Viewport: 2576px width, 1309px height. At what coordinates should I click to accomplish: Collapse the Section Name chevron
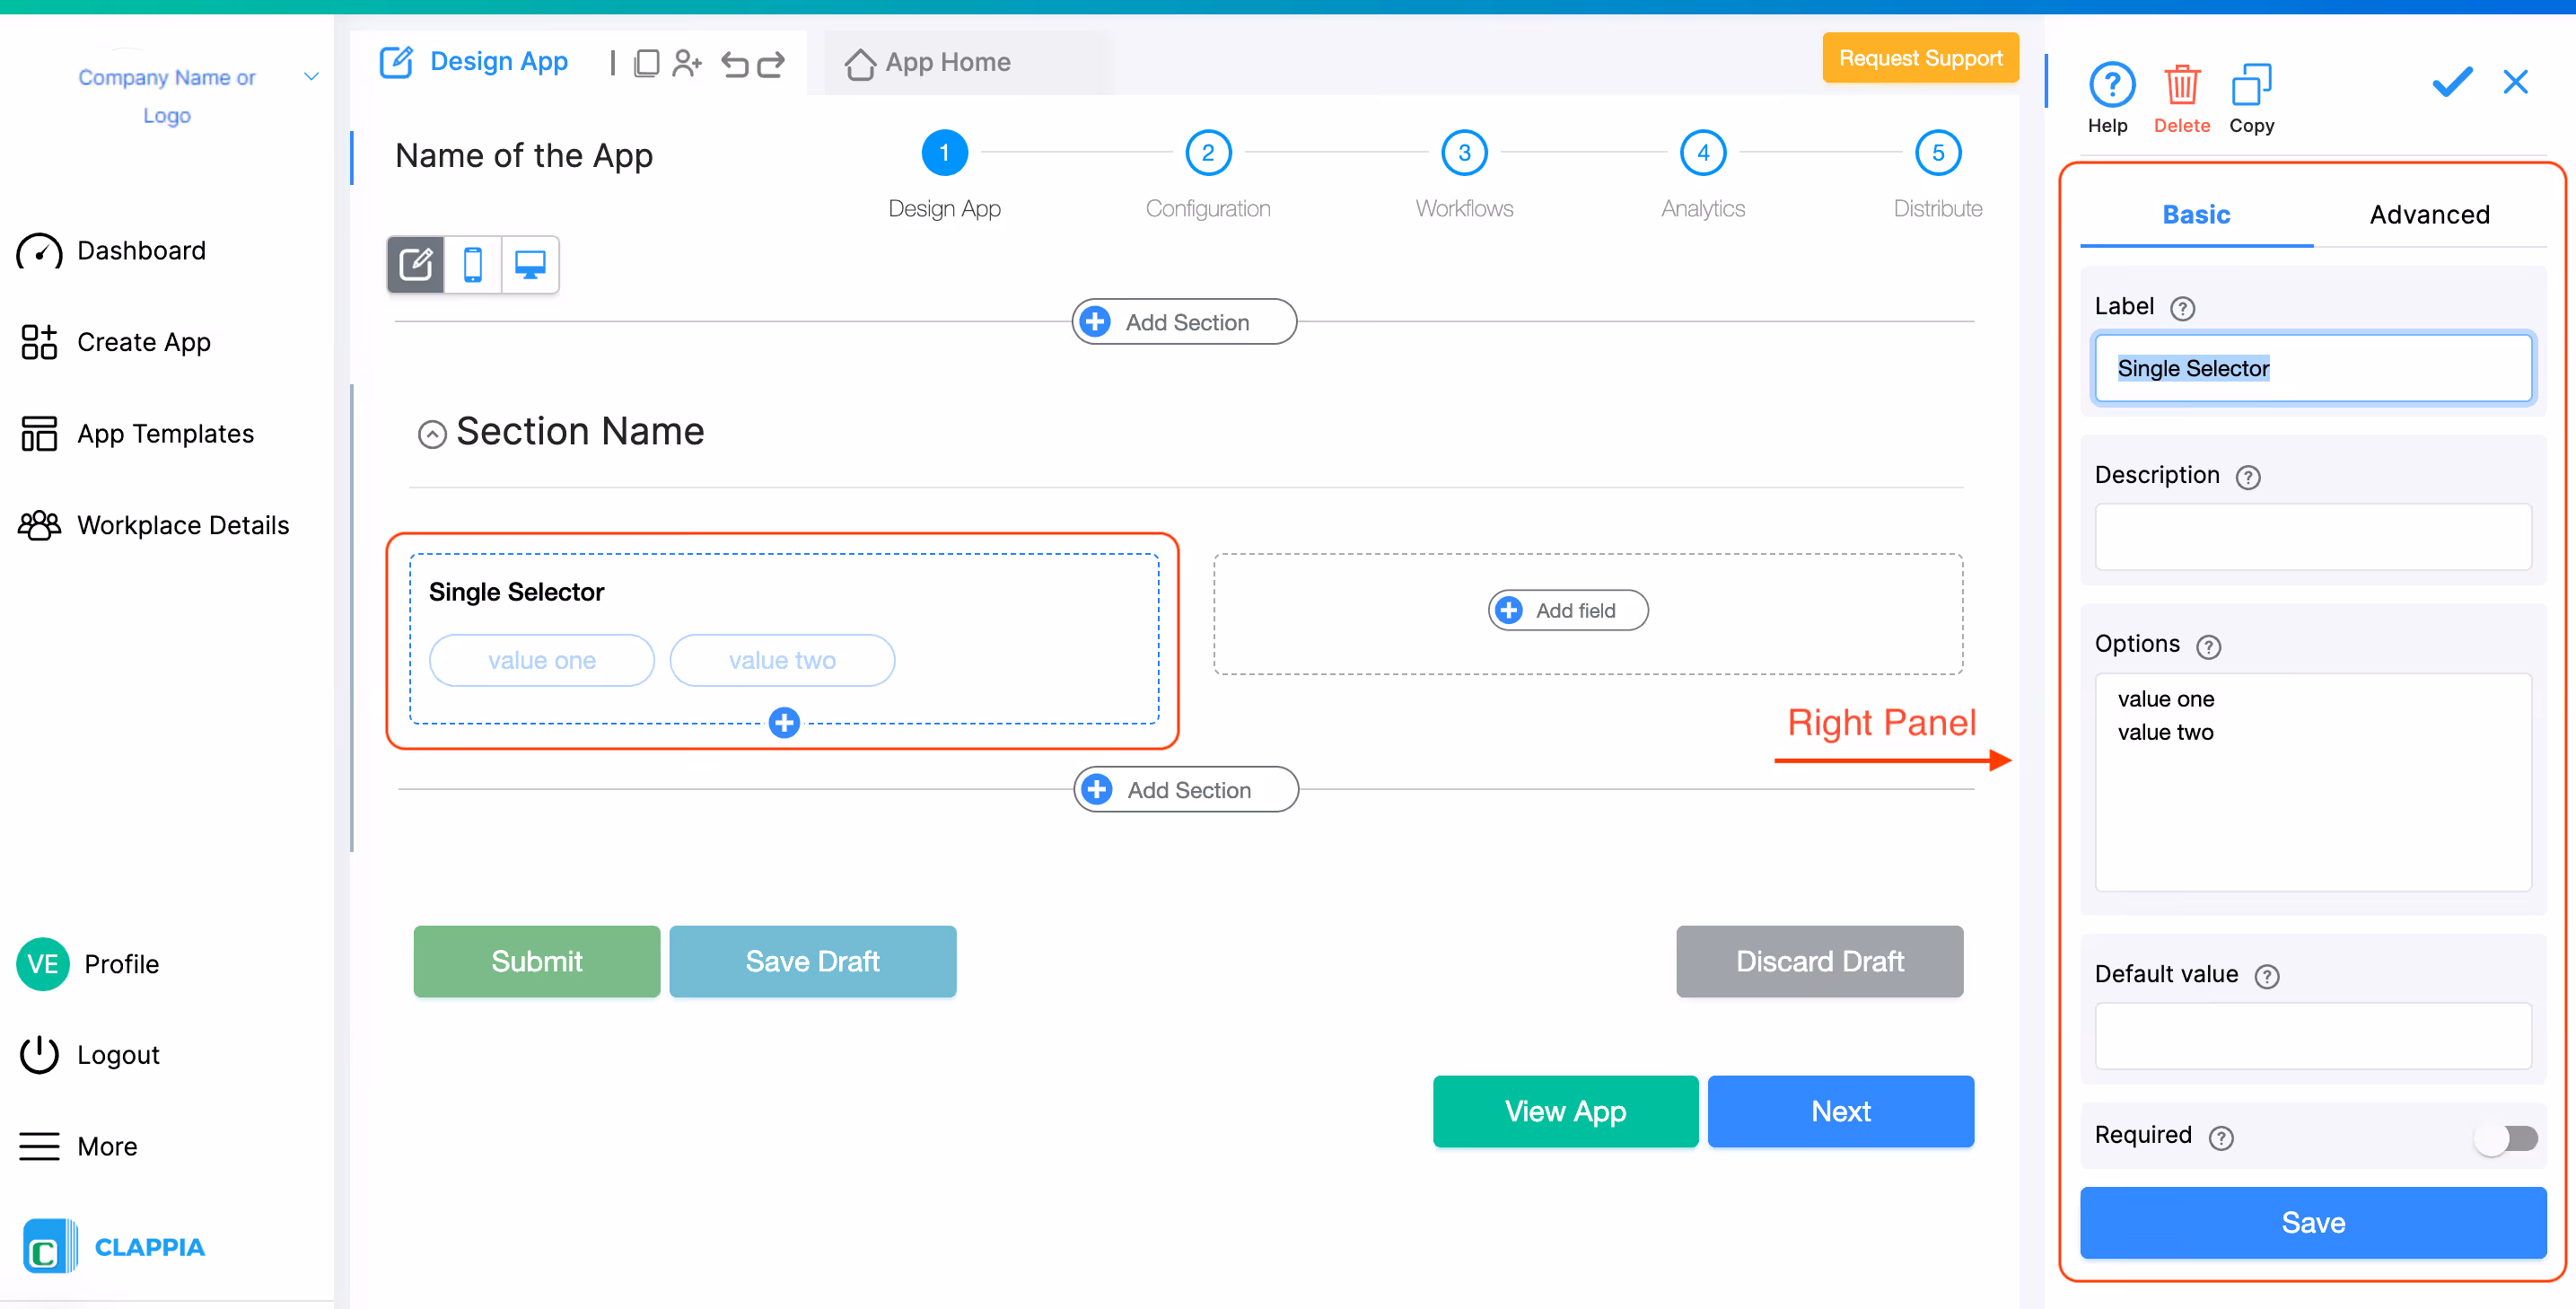[432, 434]
